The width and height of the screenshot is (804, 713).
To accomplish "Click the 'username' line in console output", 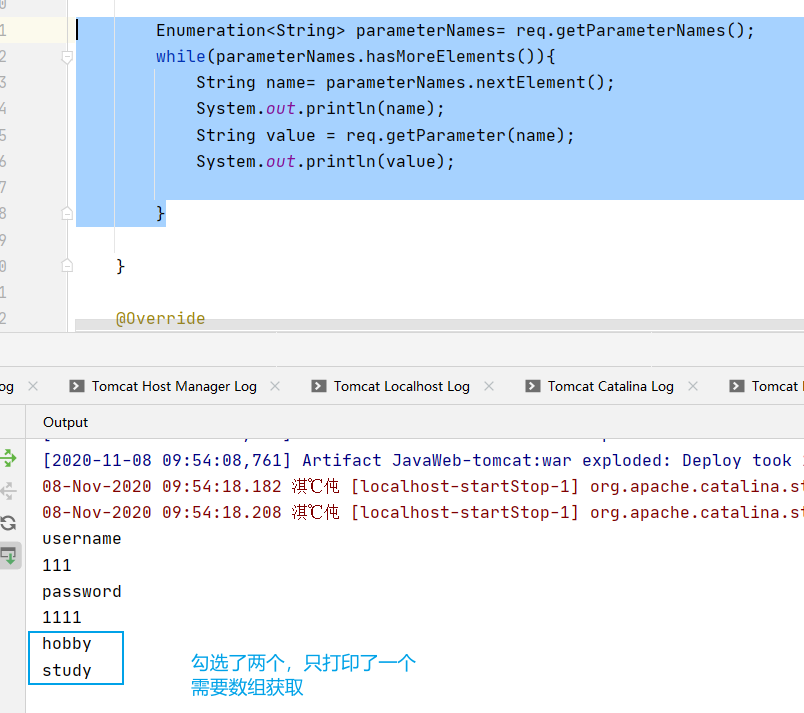I will [x=82, y=539].
